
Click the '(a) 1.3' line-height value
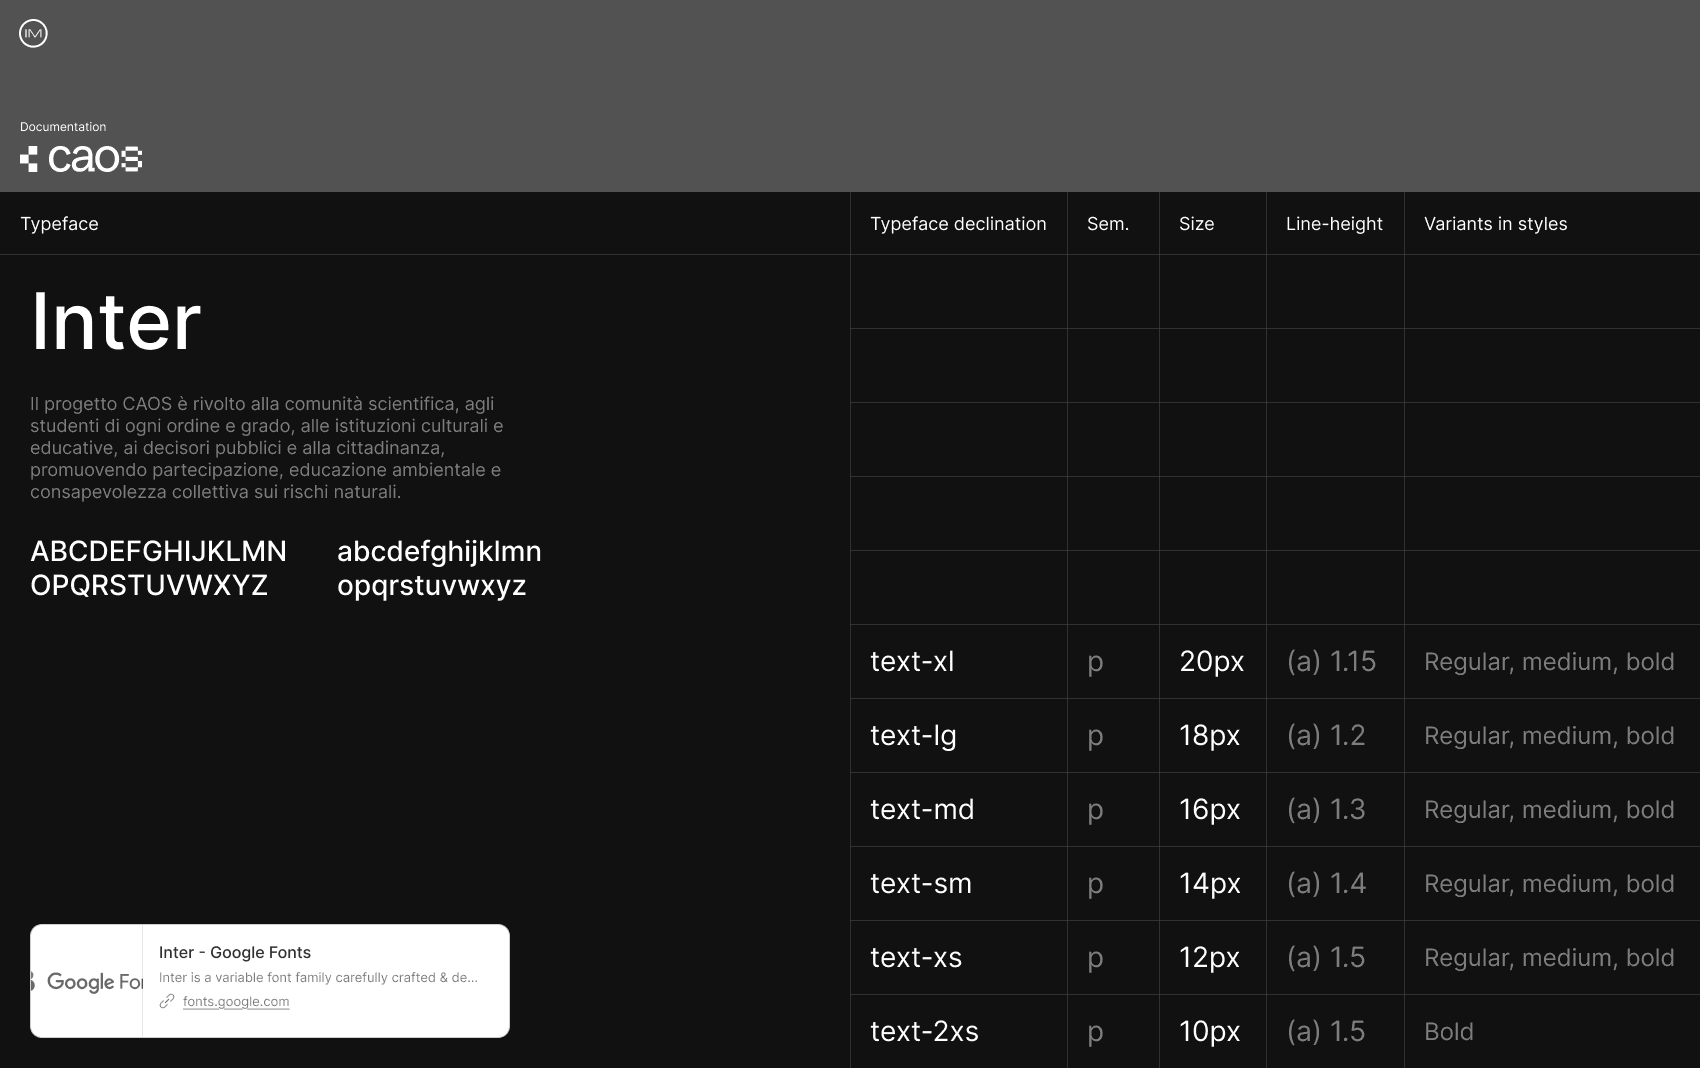pos(1326,810)
